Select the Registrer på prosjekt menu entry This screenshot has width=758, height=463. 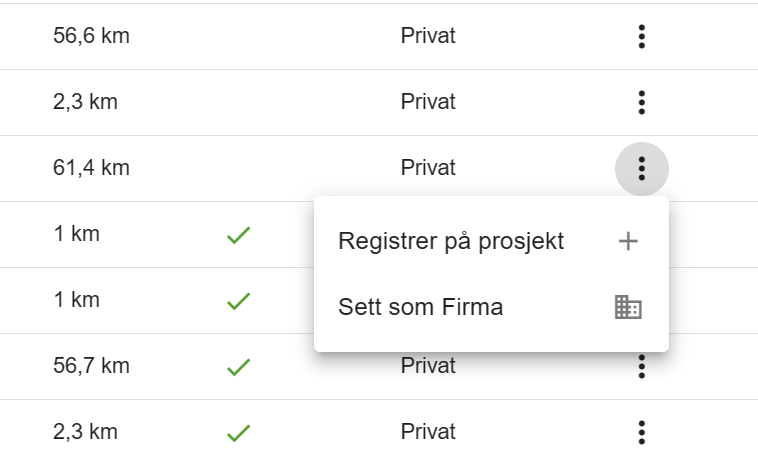491,241
